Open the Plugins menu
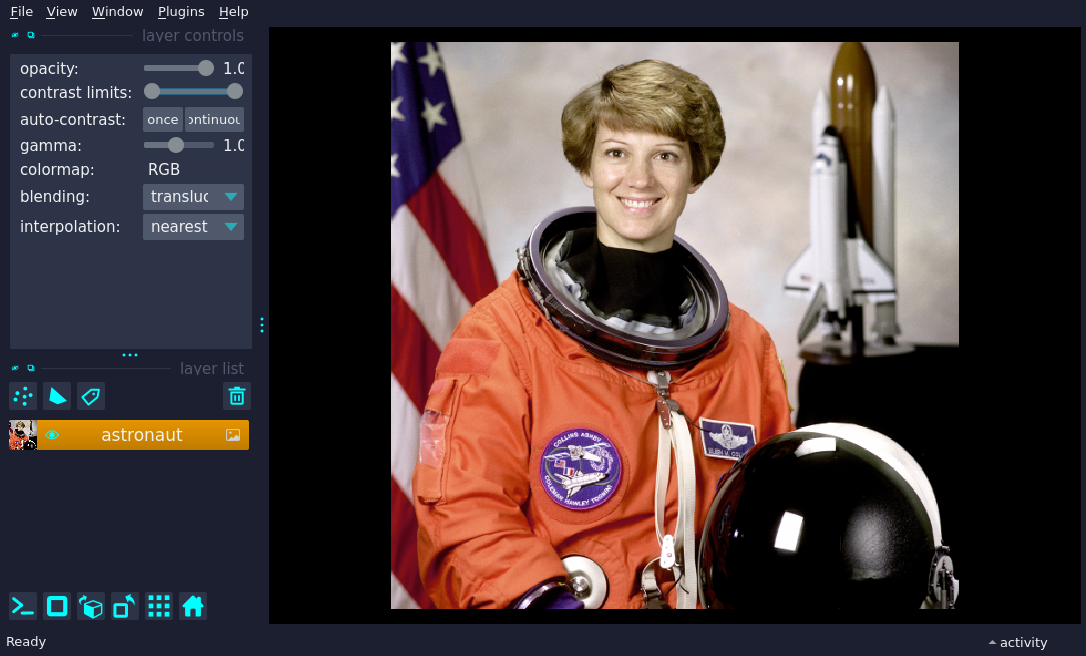 (181, 12)
